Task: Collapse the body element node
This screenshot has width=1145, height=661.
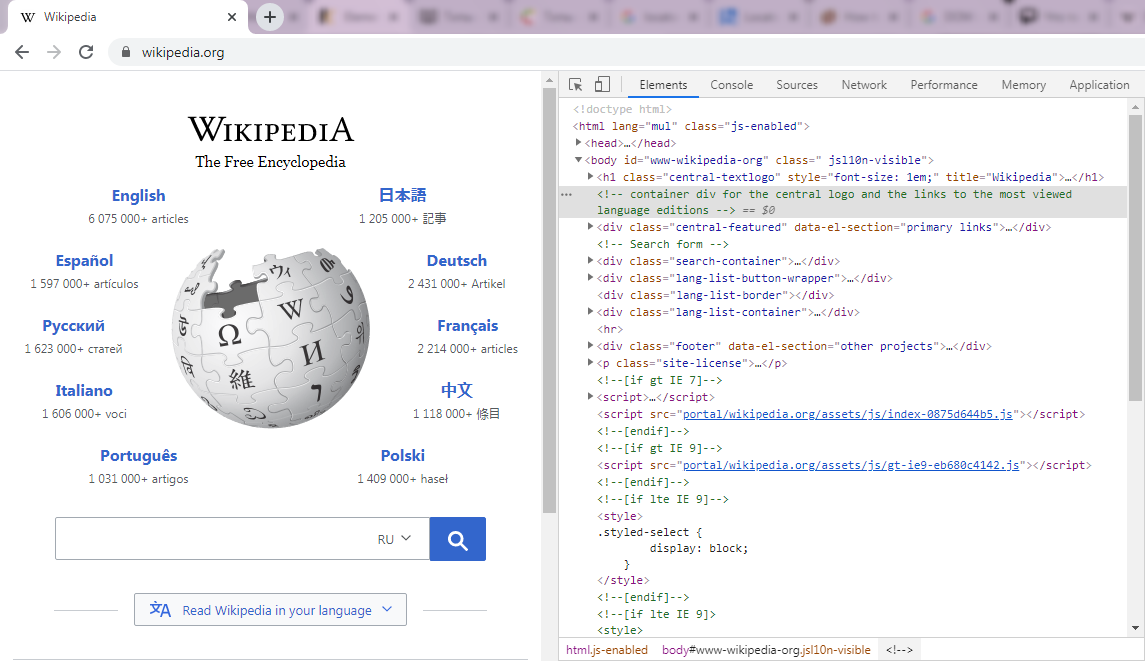Action: (578, 160)
